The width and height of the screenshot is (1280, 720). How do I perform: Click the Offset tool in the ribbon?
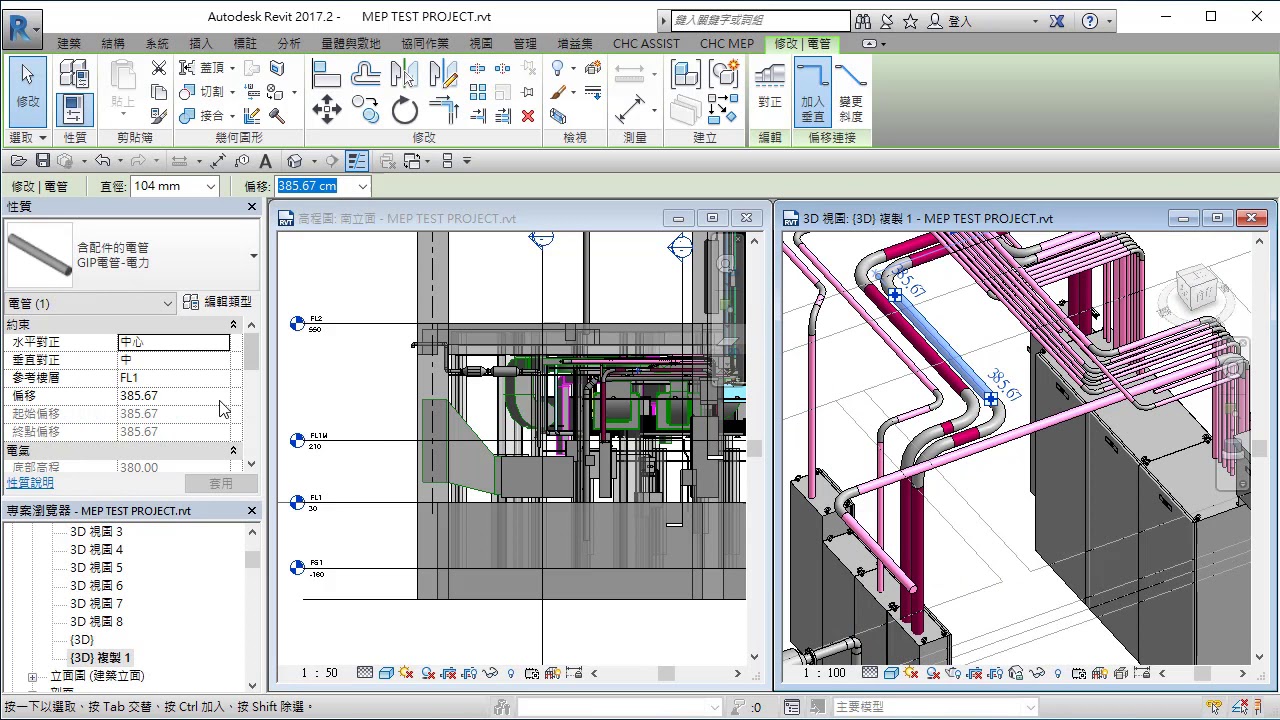[366, 73]
